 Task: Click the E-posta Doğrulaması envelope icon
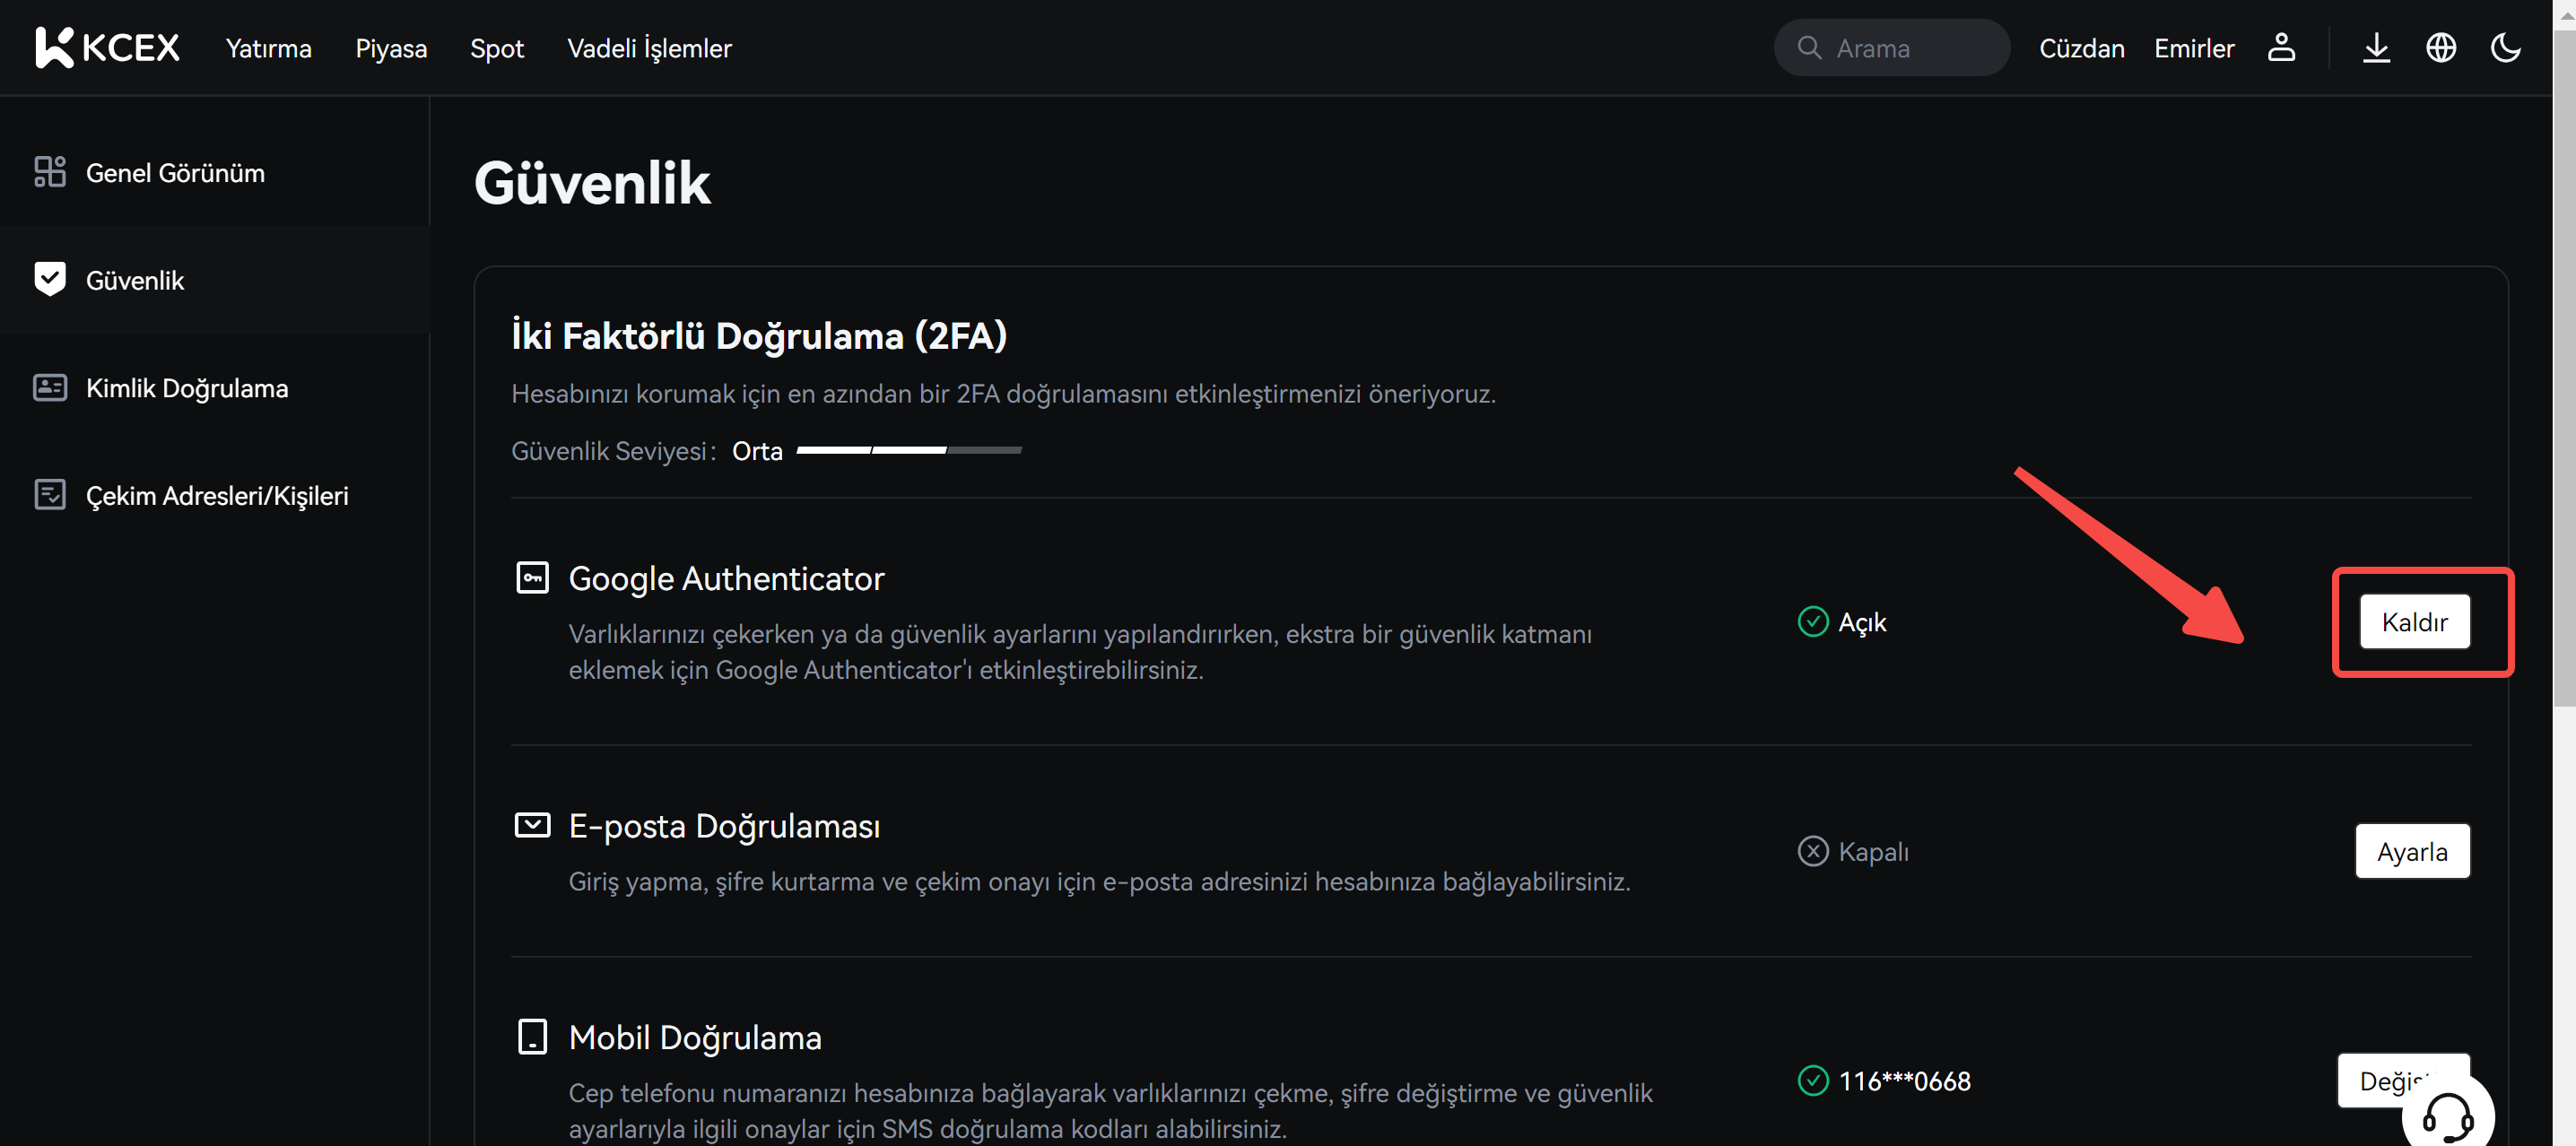tap(532, 825)
